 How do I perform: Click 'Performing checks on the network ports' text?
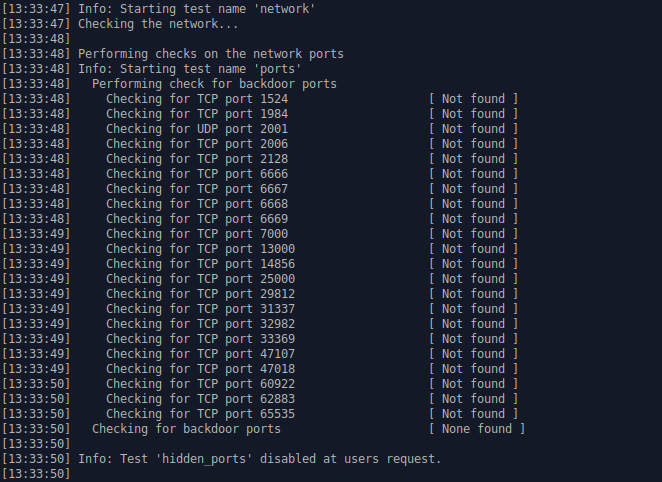(x=211, y=54)
